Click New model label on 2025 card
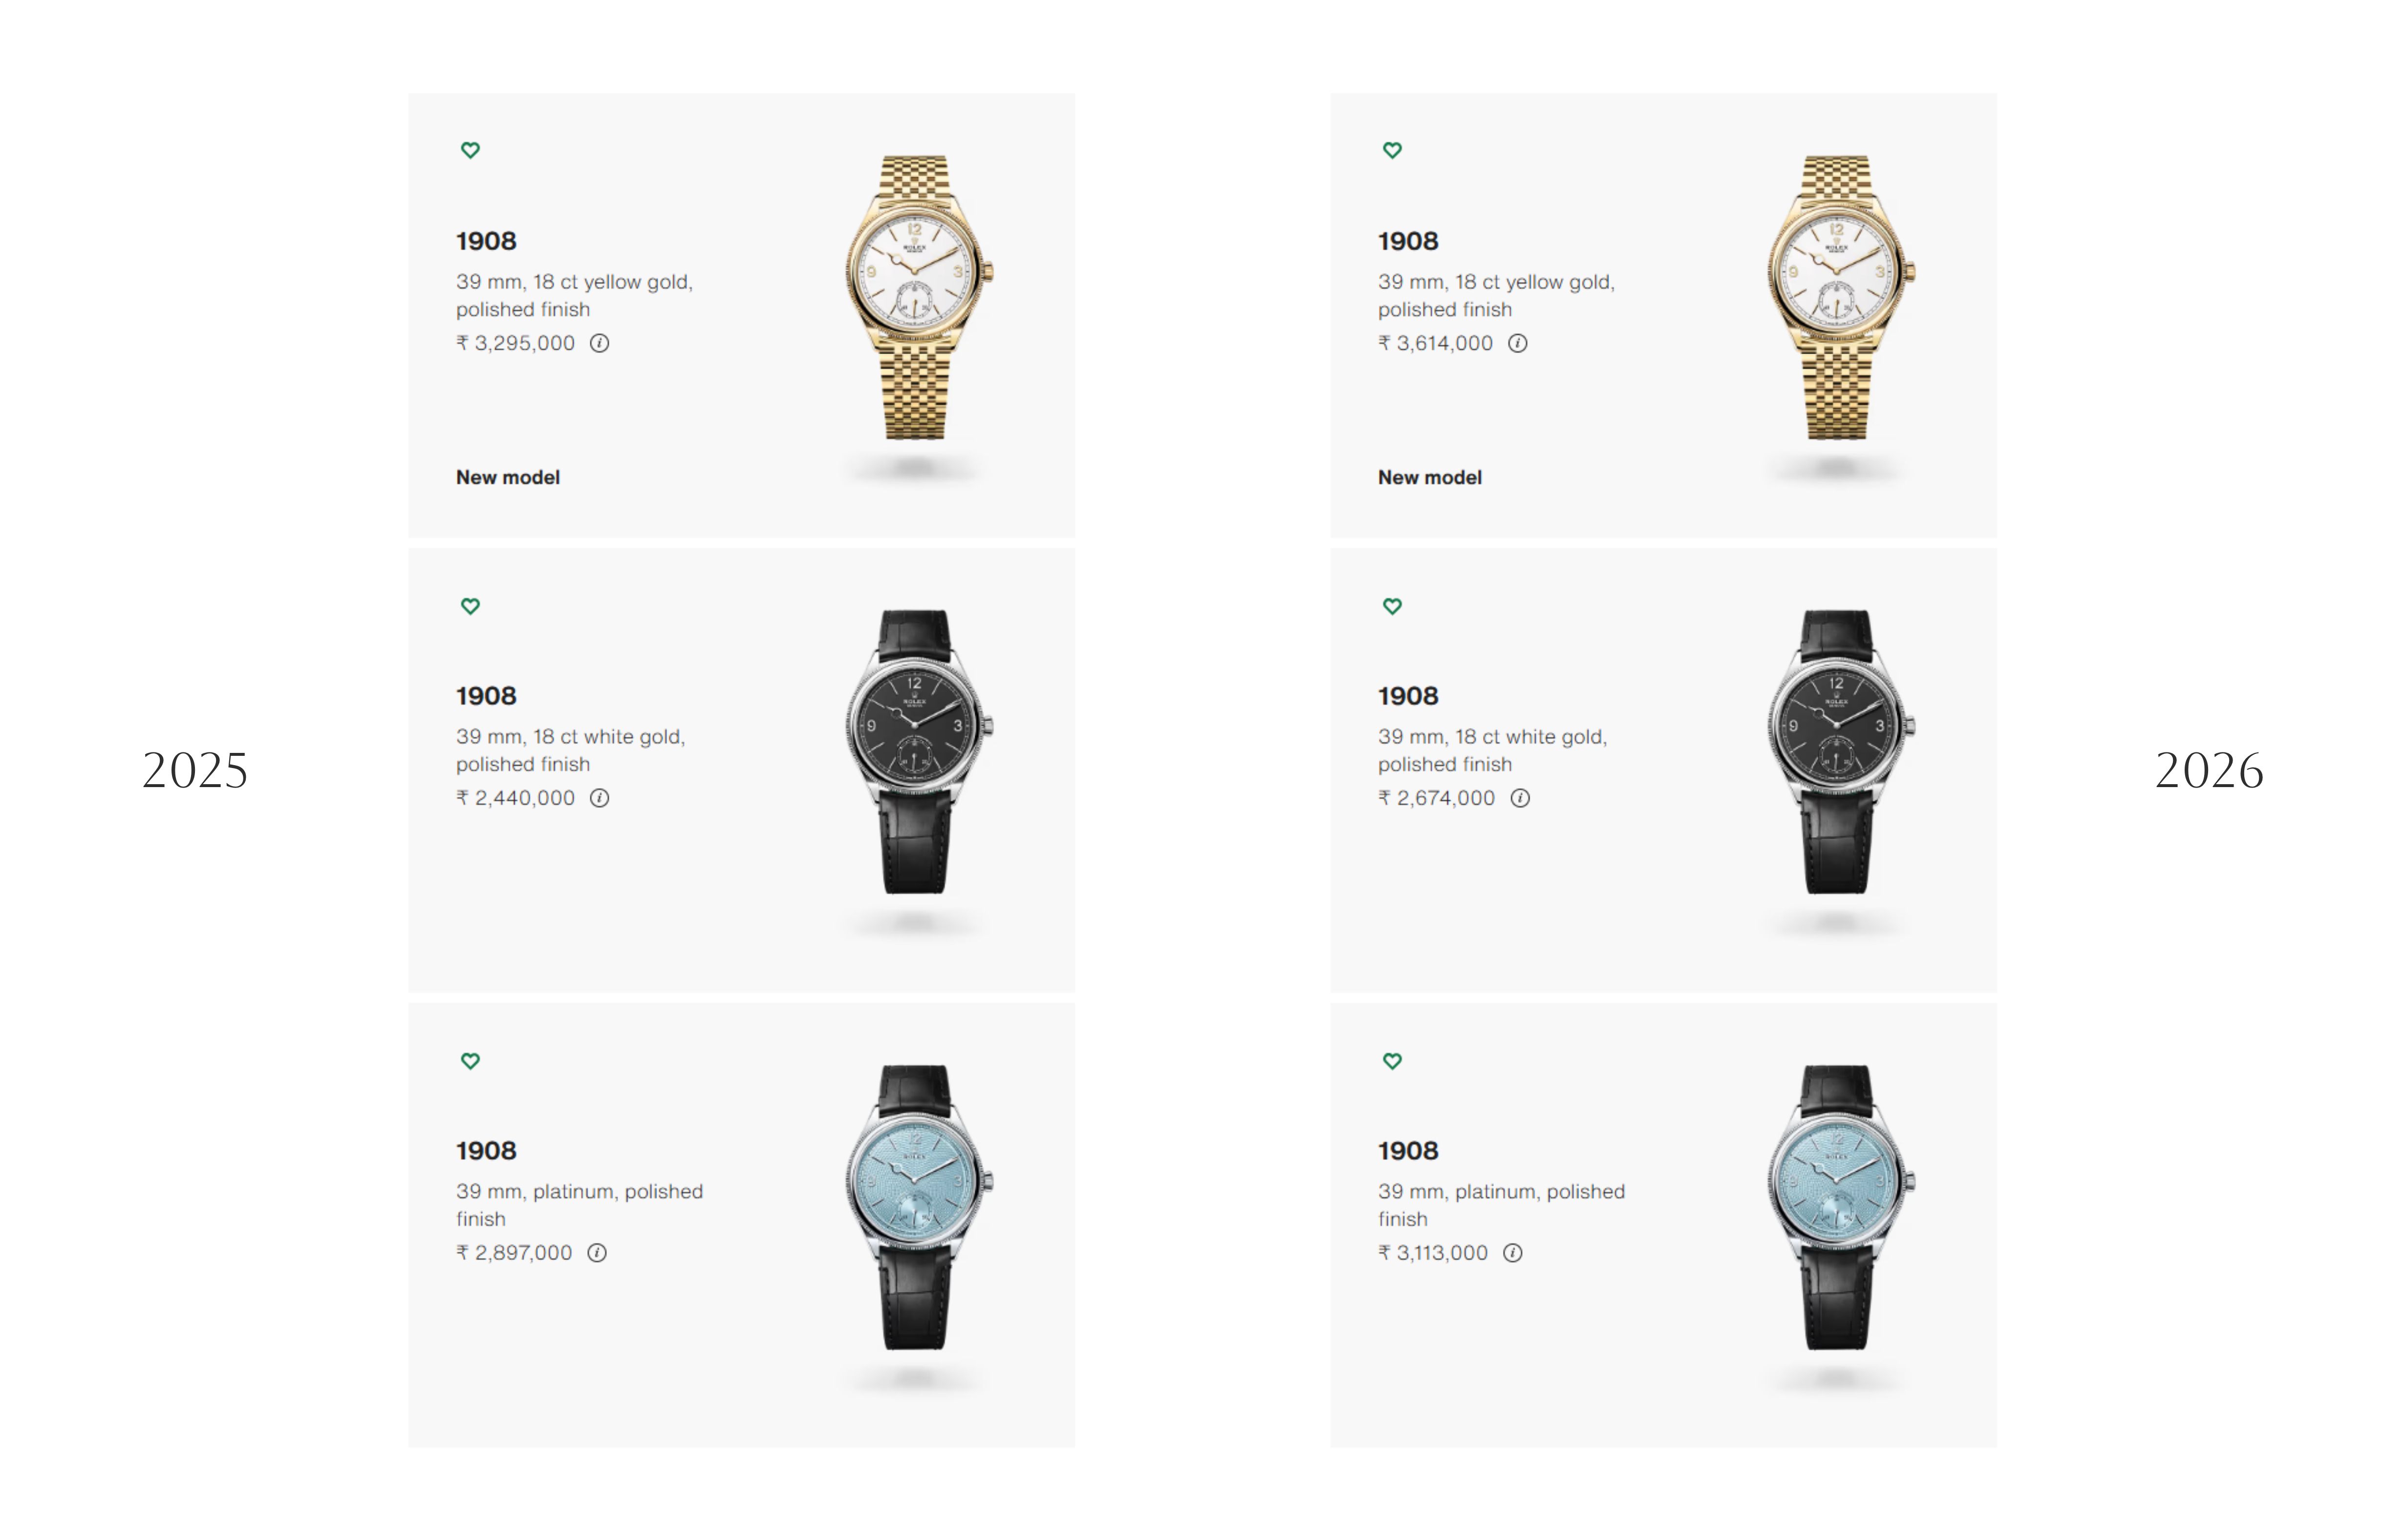 pyautogui.click(x=508, y=478)
